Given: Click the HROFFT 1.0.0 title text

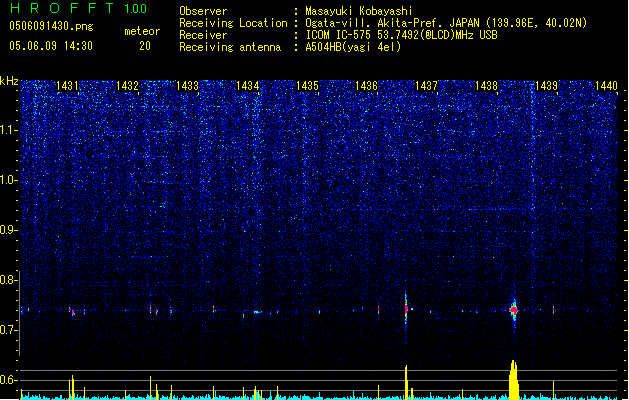Looking at the screenshot, I should coord(78,8).
